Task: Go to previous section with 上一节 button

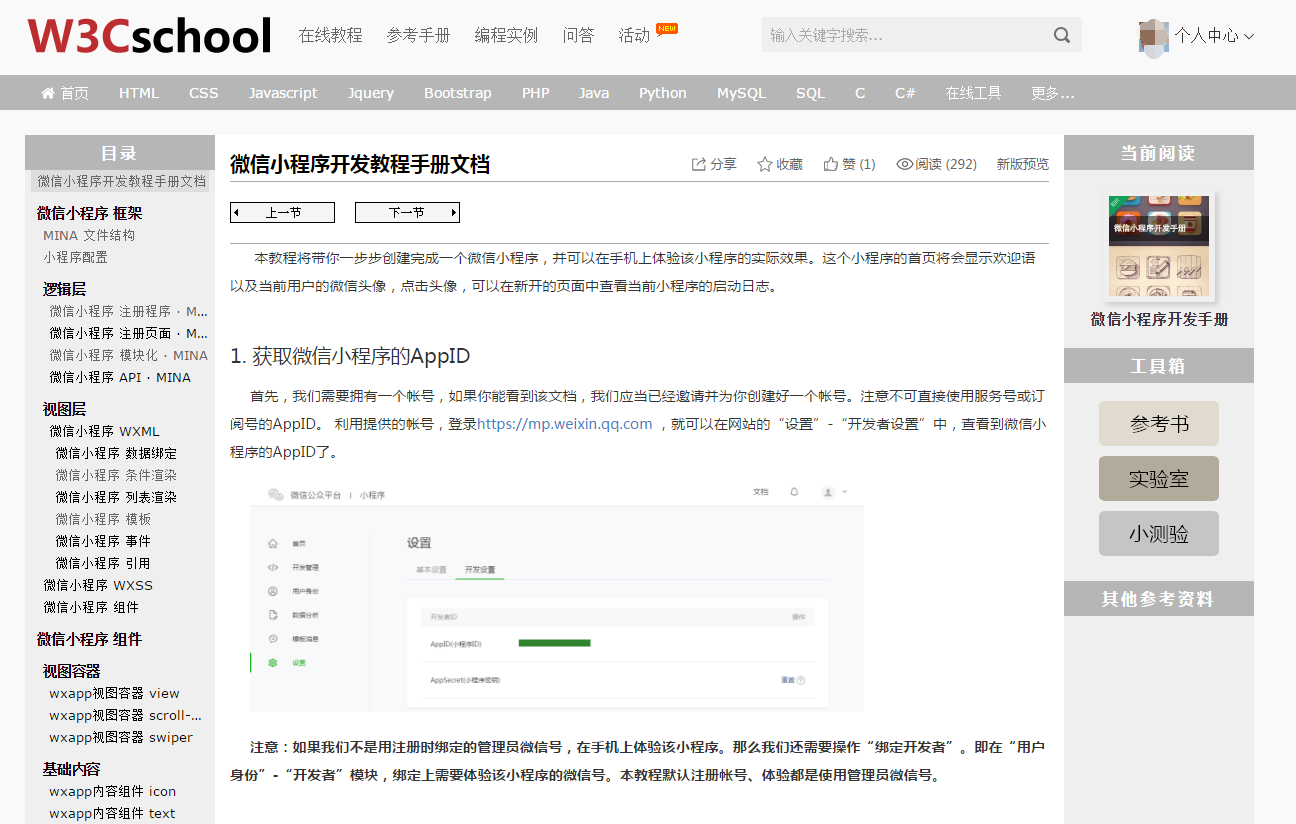Action: click(282, 212)
